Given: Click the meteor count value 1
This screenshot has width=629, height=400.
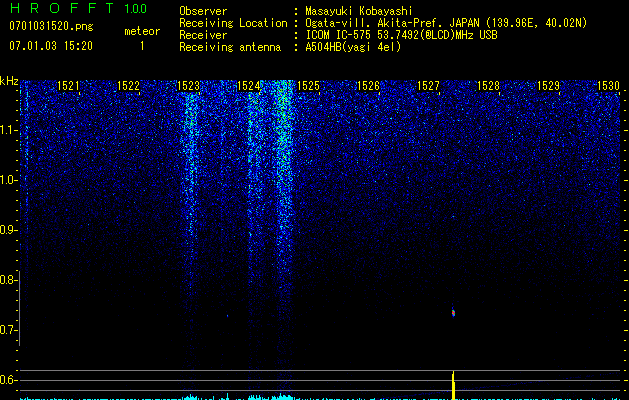Looking at the screenshot, I should click(x=142, y=46).
